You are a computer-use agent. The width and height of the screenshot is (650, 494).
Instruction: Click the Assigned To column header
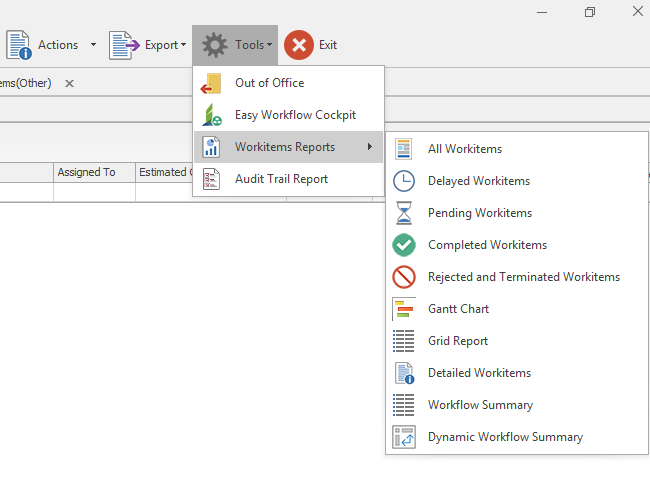point(86,172)
